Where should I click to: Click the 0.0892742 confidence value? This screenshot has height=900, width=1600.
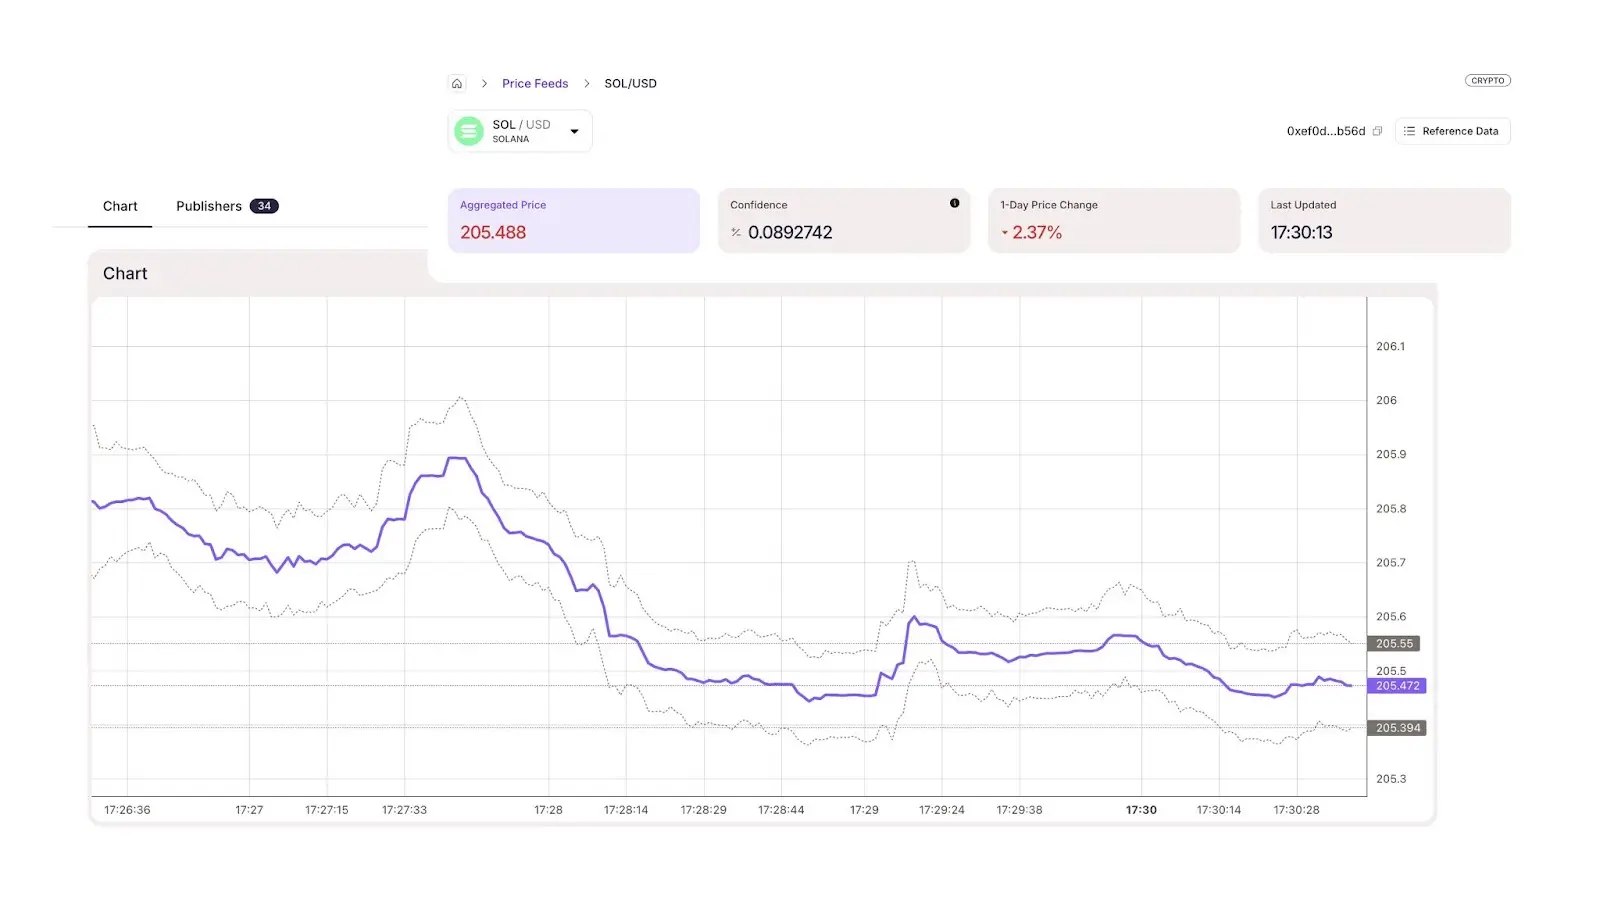(x=790, y=232)
